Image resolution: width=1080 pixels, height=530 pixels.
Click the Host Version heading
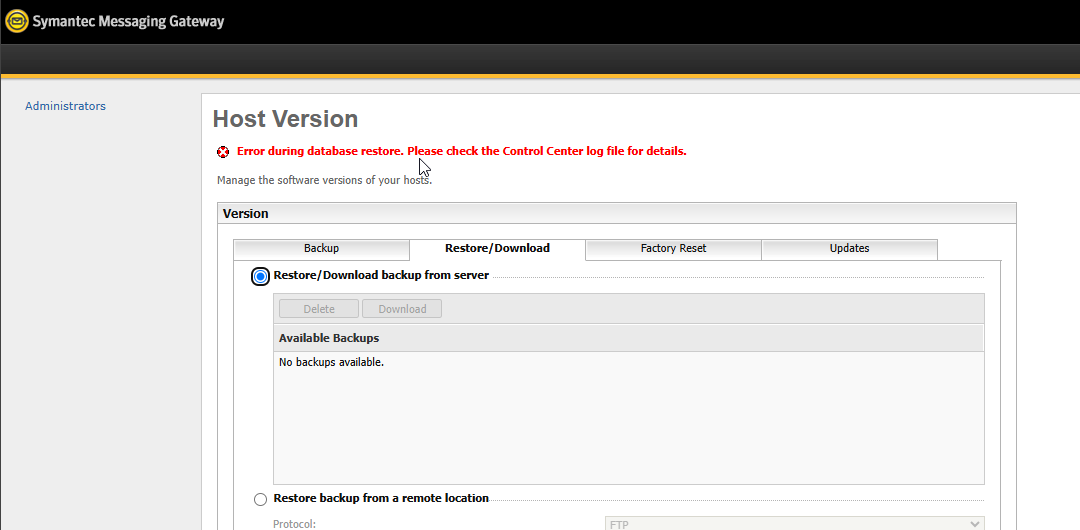285,119
